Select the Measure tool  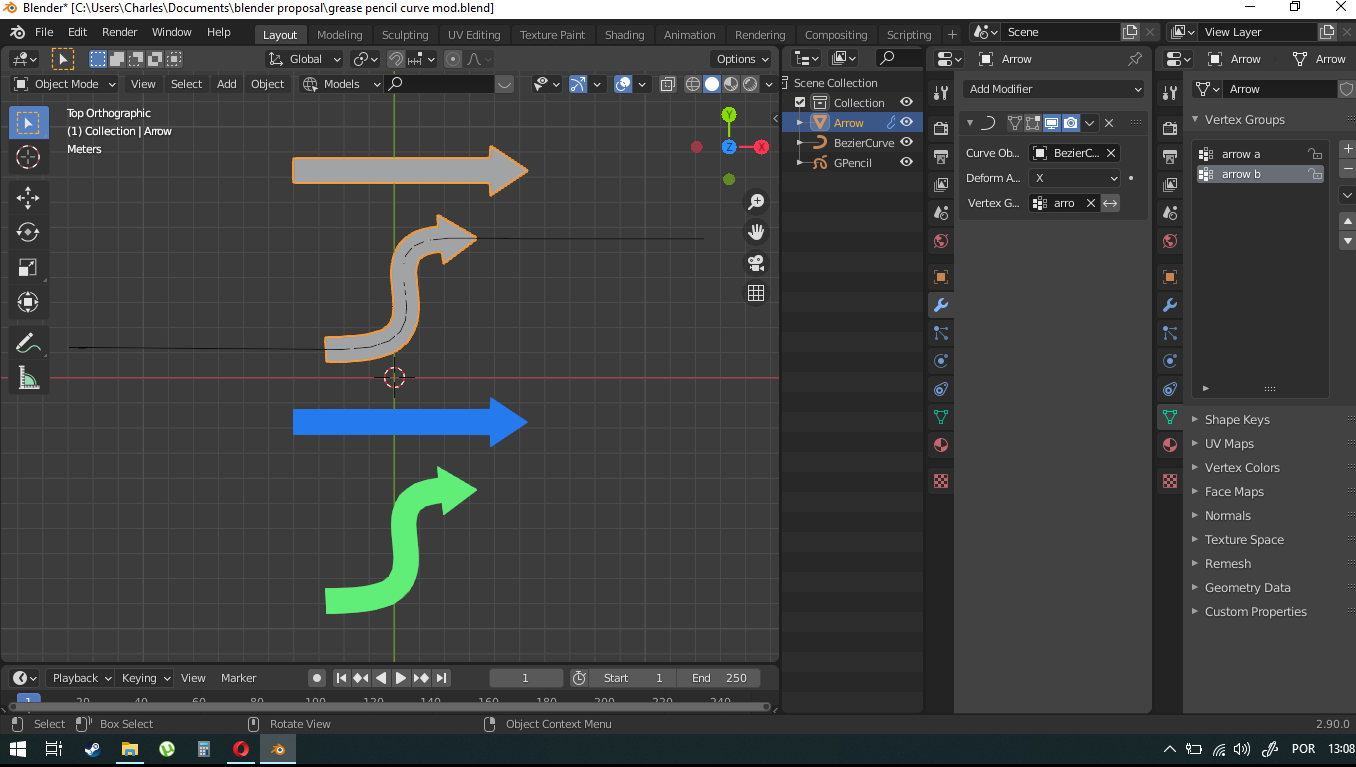pyautogui.click(x=28, y=378)
